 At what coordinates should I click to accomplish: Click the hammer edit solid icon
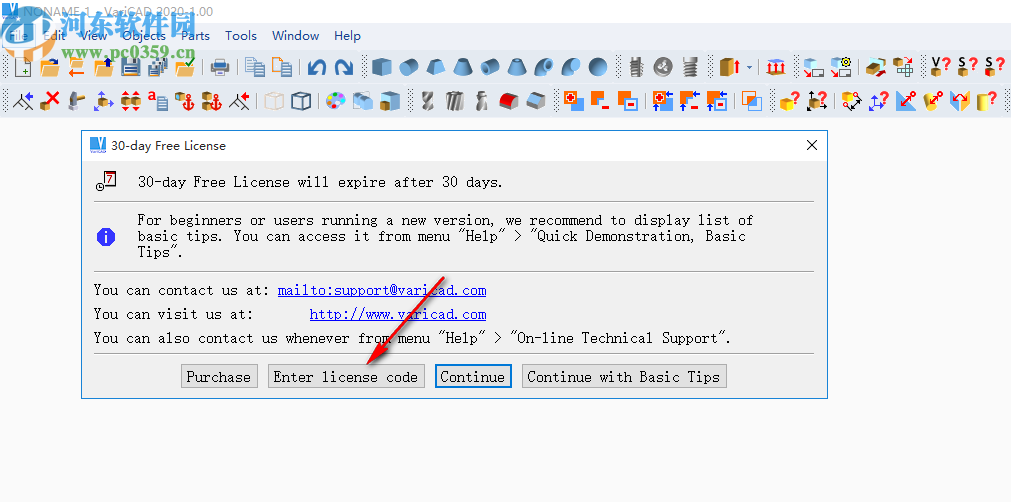coord(77,101)
